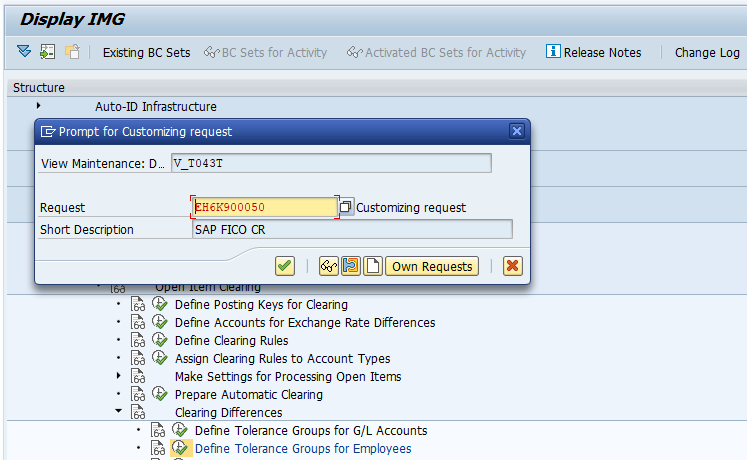The height and width of the screenshot is (460, 747).
Task: Collapse the Clearing Differences node
Action: coord(119,412)
